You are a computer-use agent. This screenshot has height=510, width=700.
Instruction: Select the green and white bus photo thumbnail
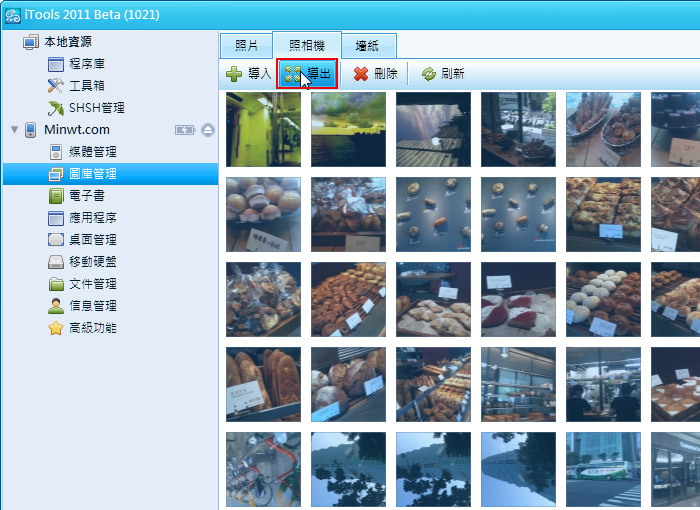click(603, 469)
